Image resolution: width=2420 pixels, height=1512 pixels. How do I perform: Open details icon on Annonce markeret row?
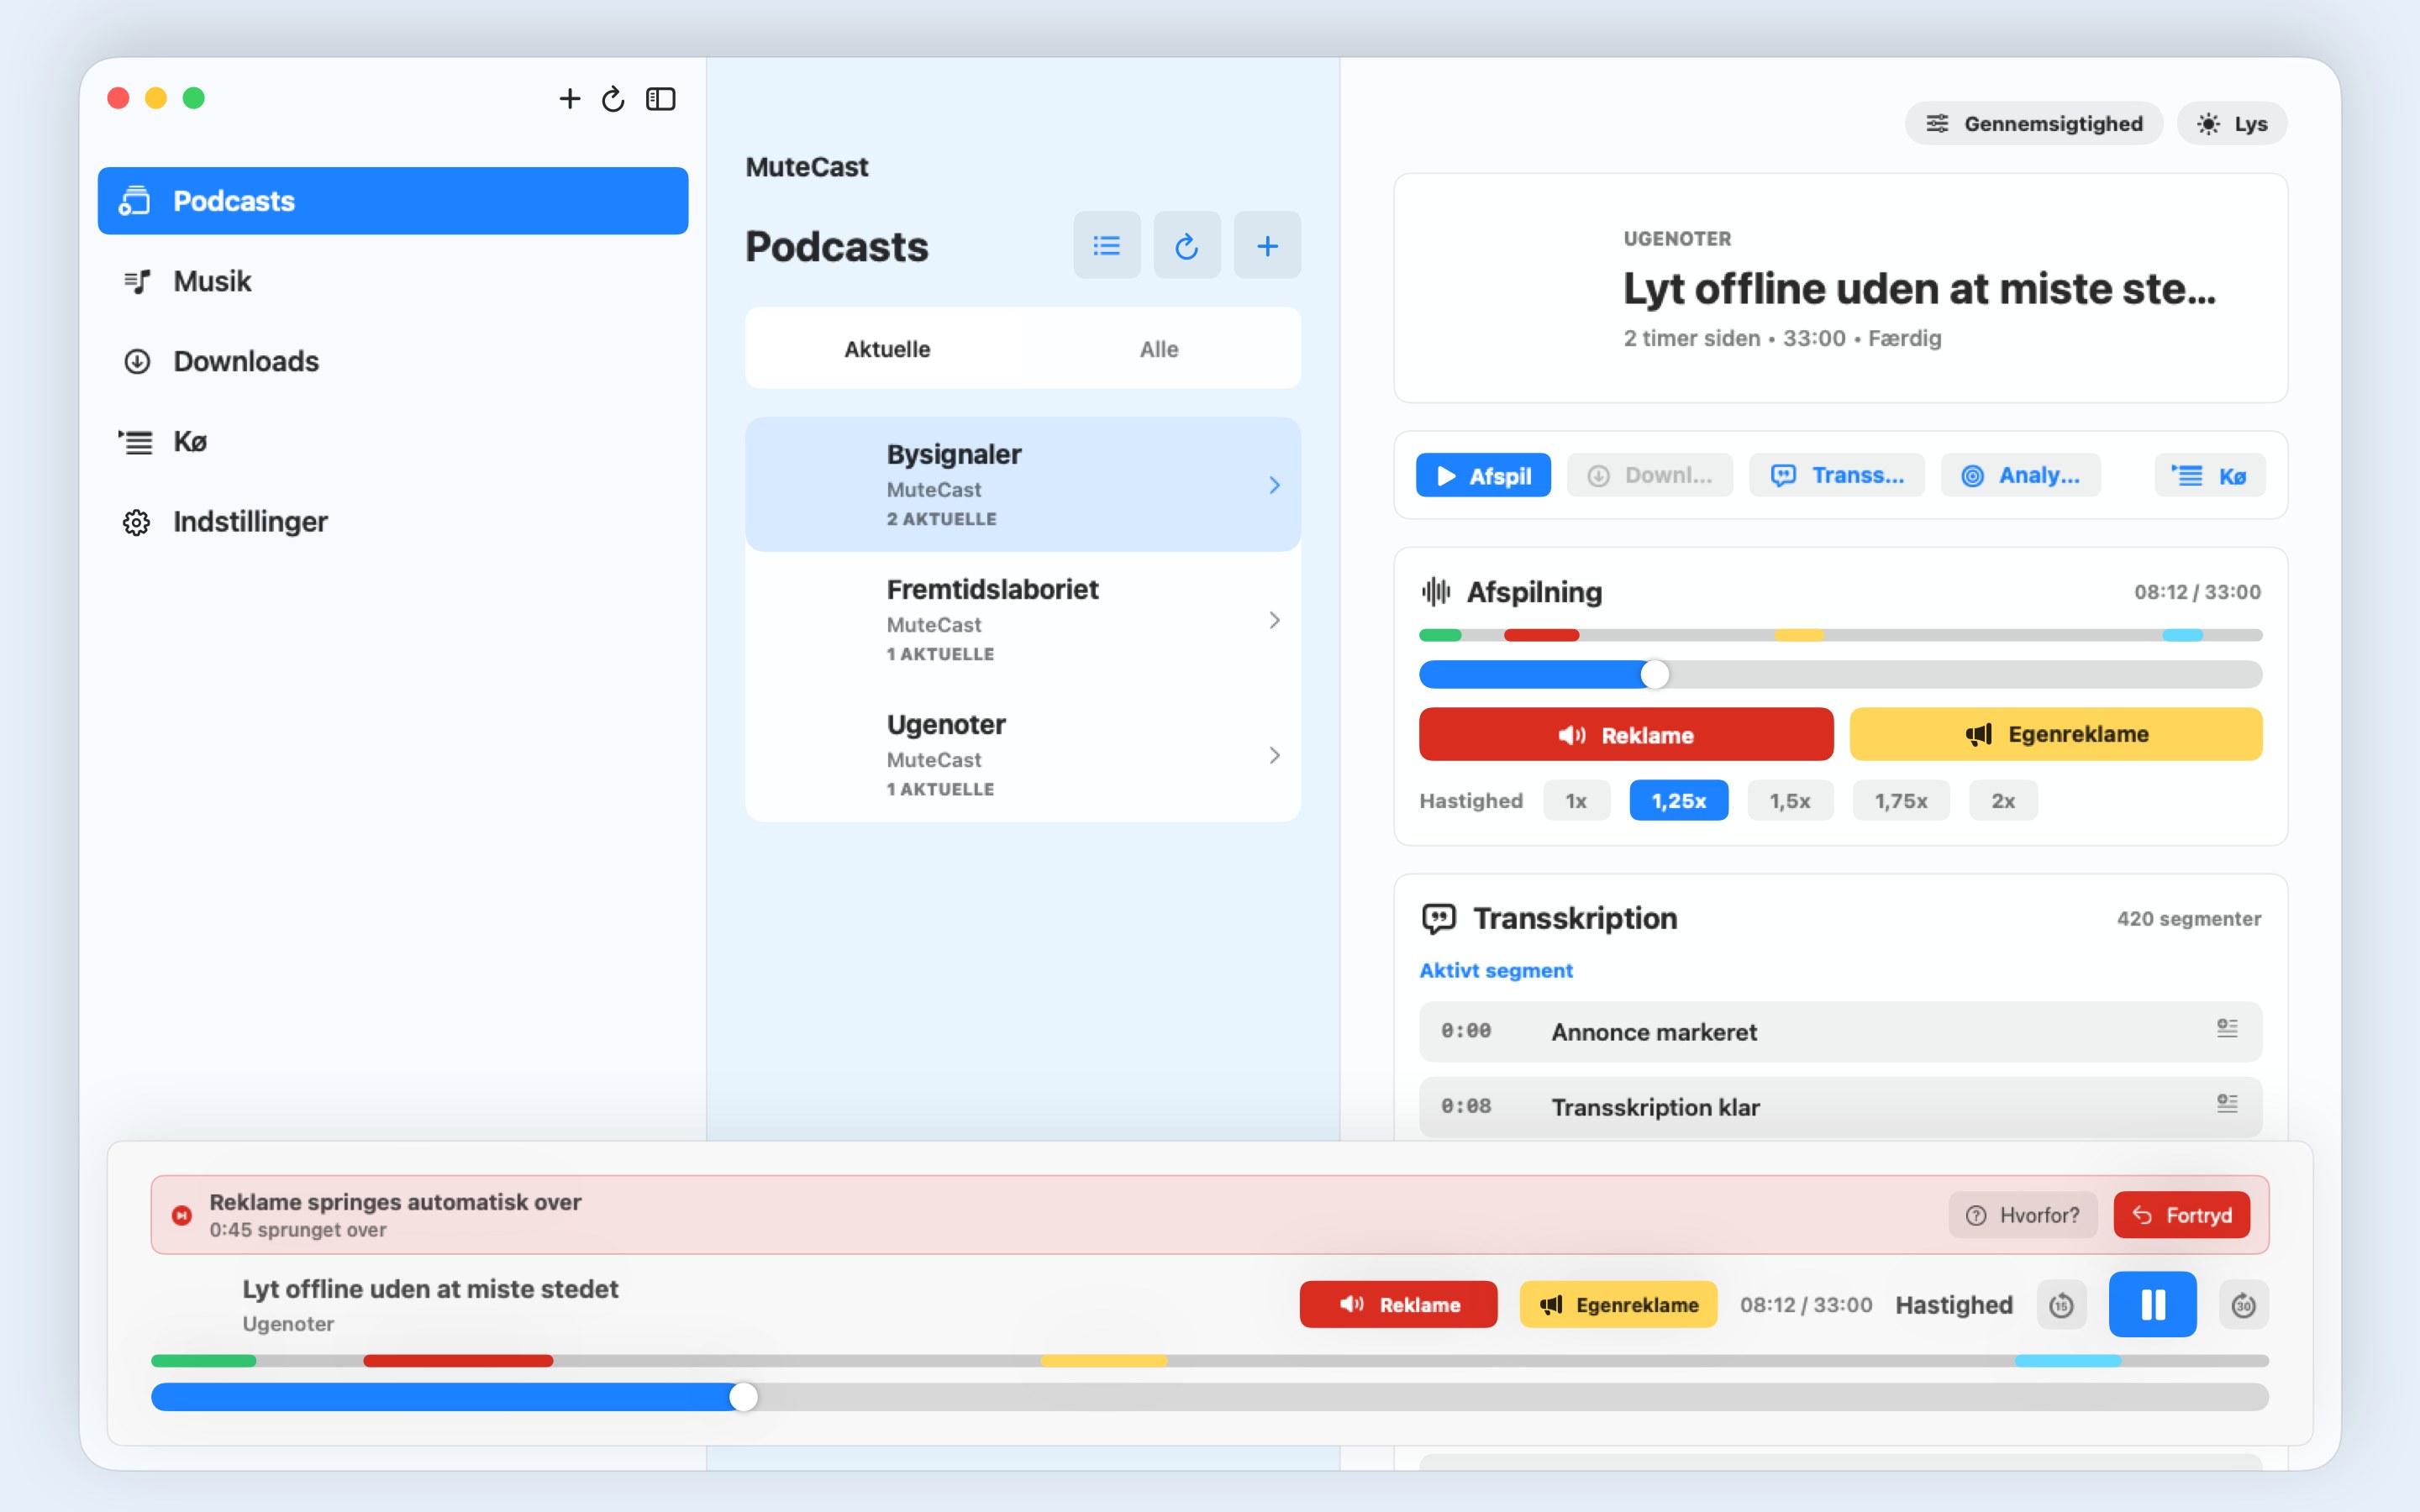[2227, 1028]
